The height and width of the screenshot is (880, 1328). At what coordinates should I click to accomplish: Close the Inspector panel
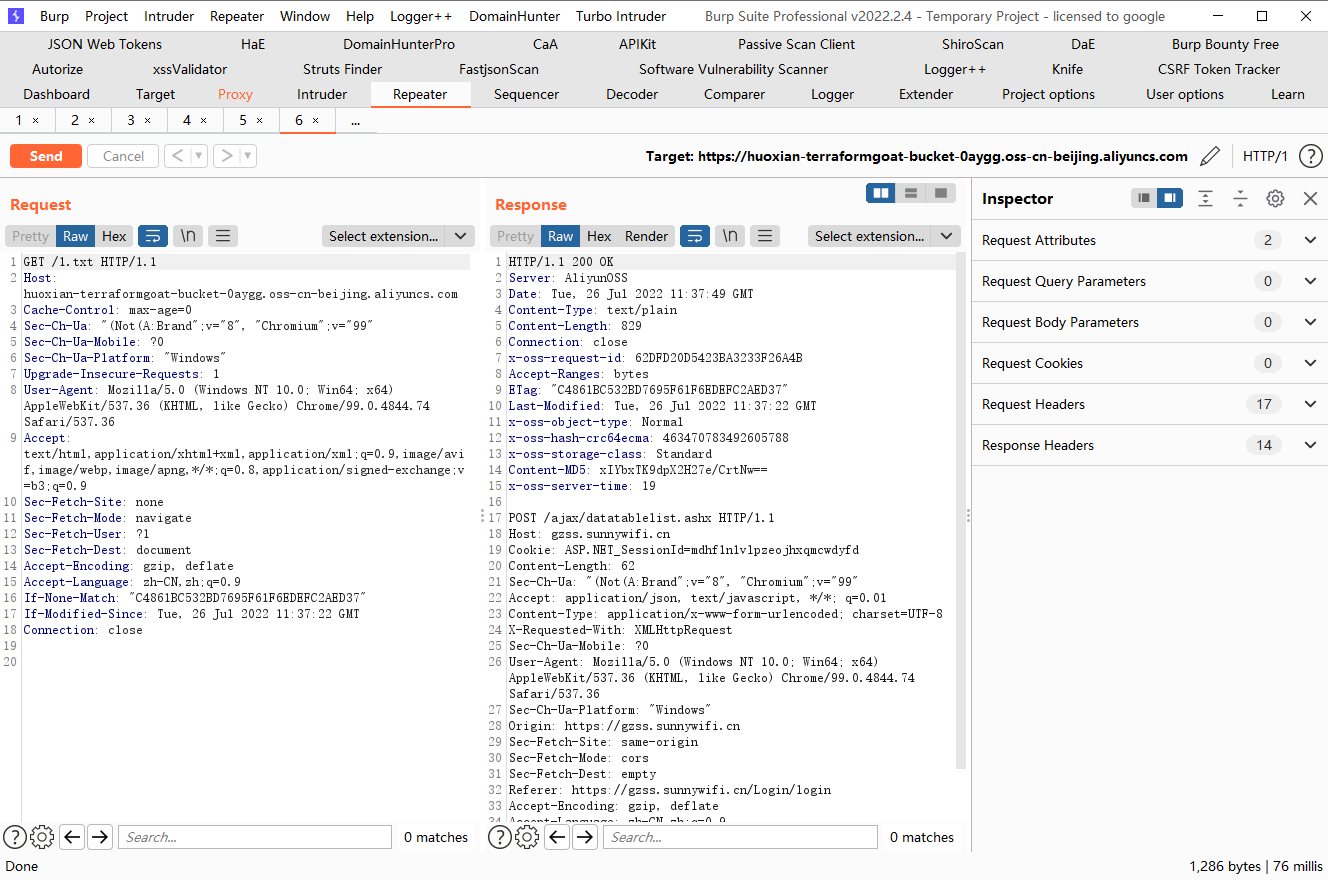coord(1310,198)
